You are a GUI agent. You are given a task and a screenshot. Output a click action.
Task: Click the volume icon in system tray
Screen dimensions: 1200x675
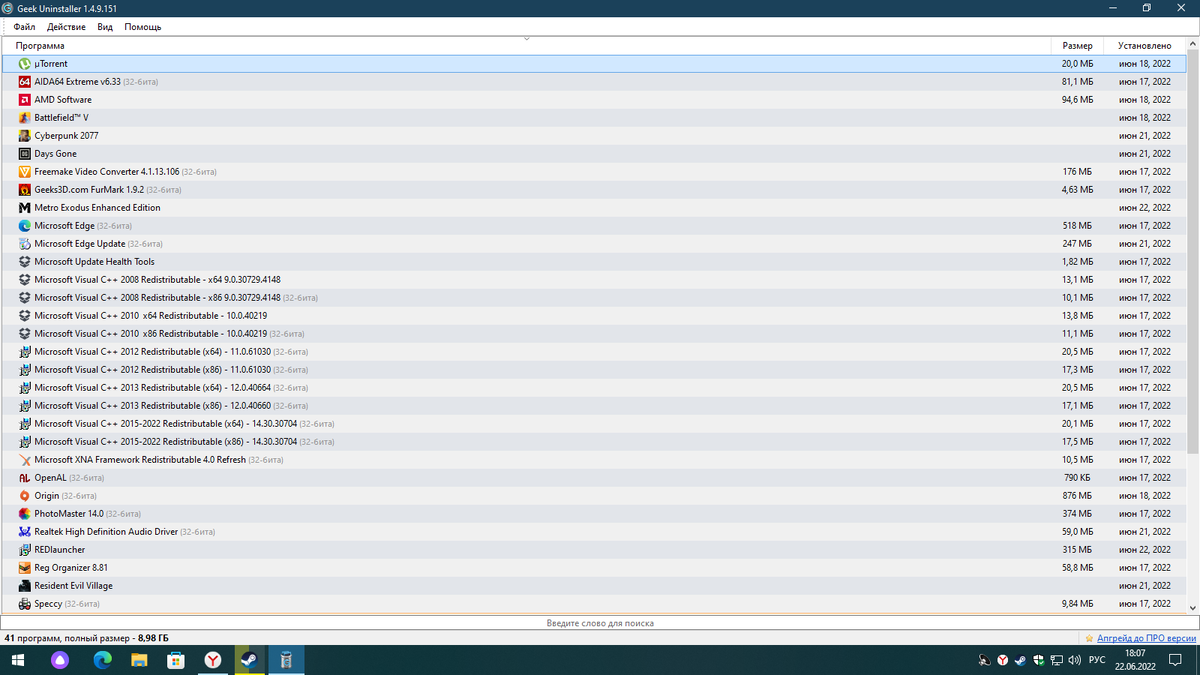tap(1074, 660)
